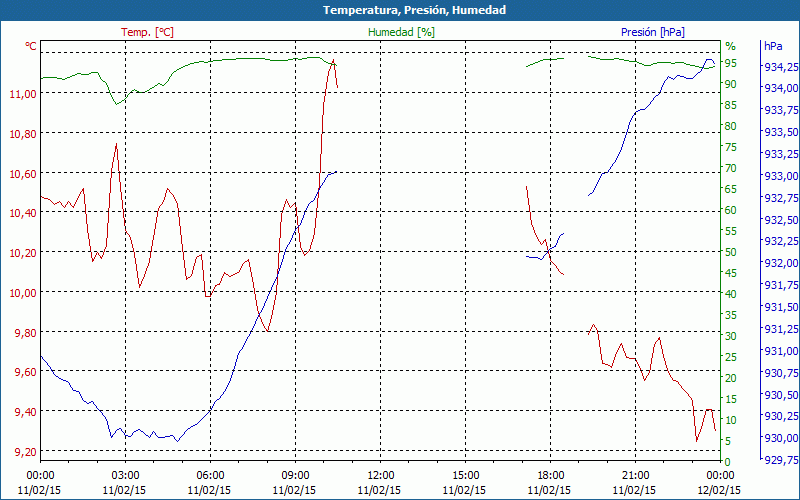Click humidity axis value 25
This screenshot has height=500, width=800.
click(731, 357)
